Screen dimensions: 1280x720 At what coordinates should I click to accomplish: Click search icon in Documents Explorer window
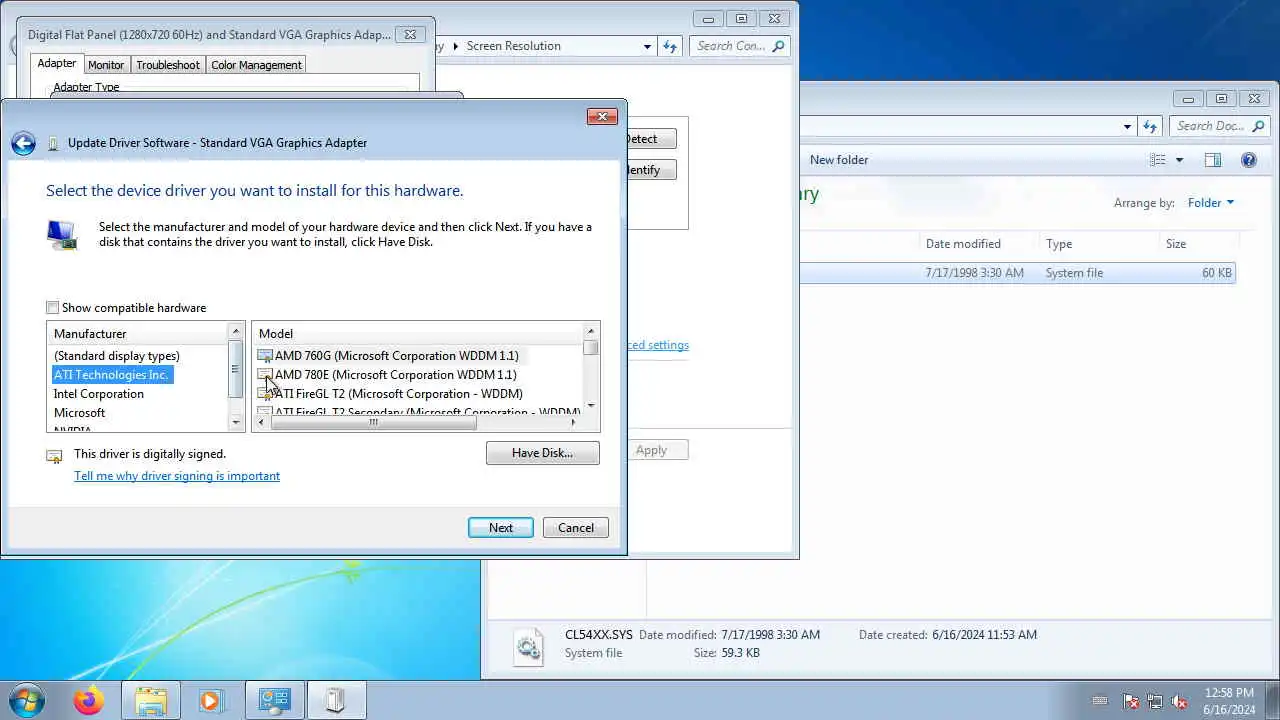tap(1259, 126)
